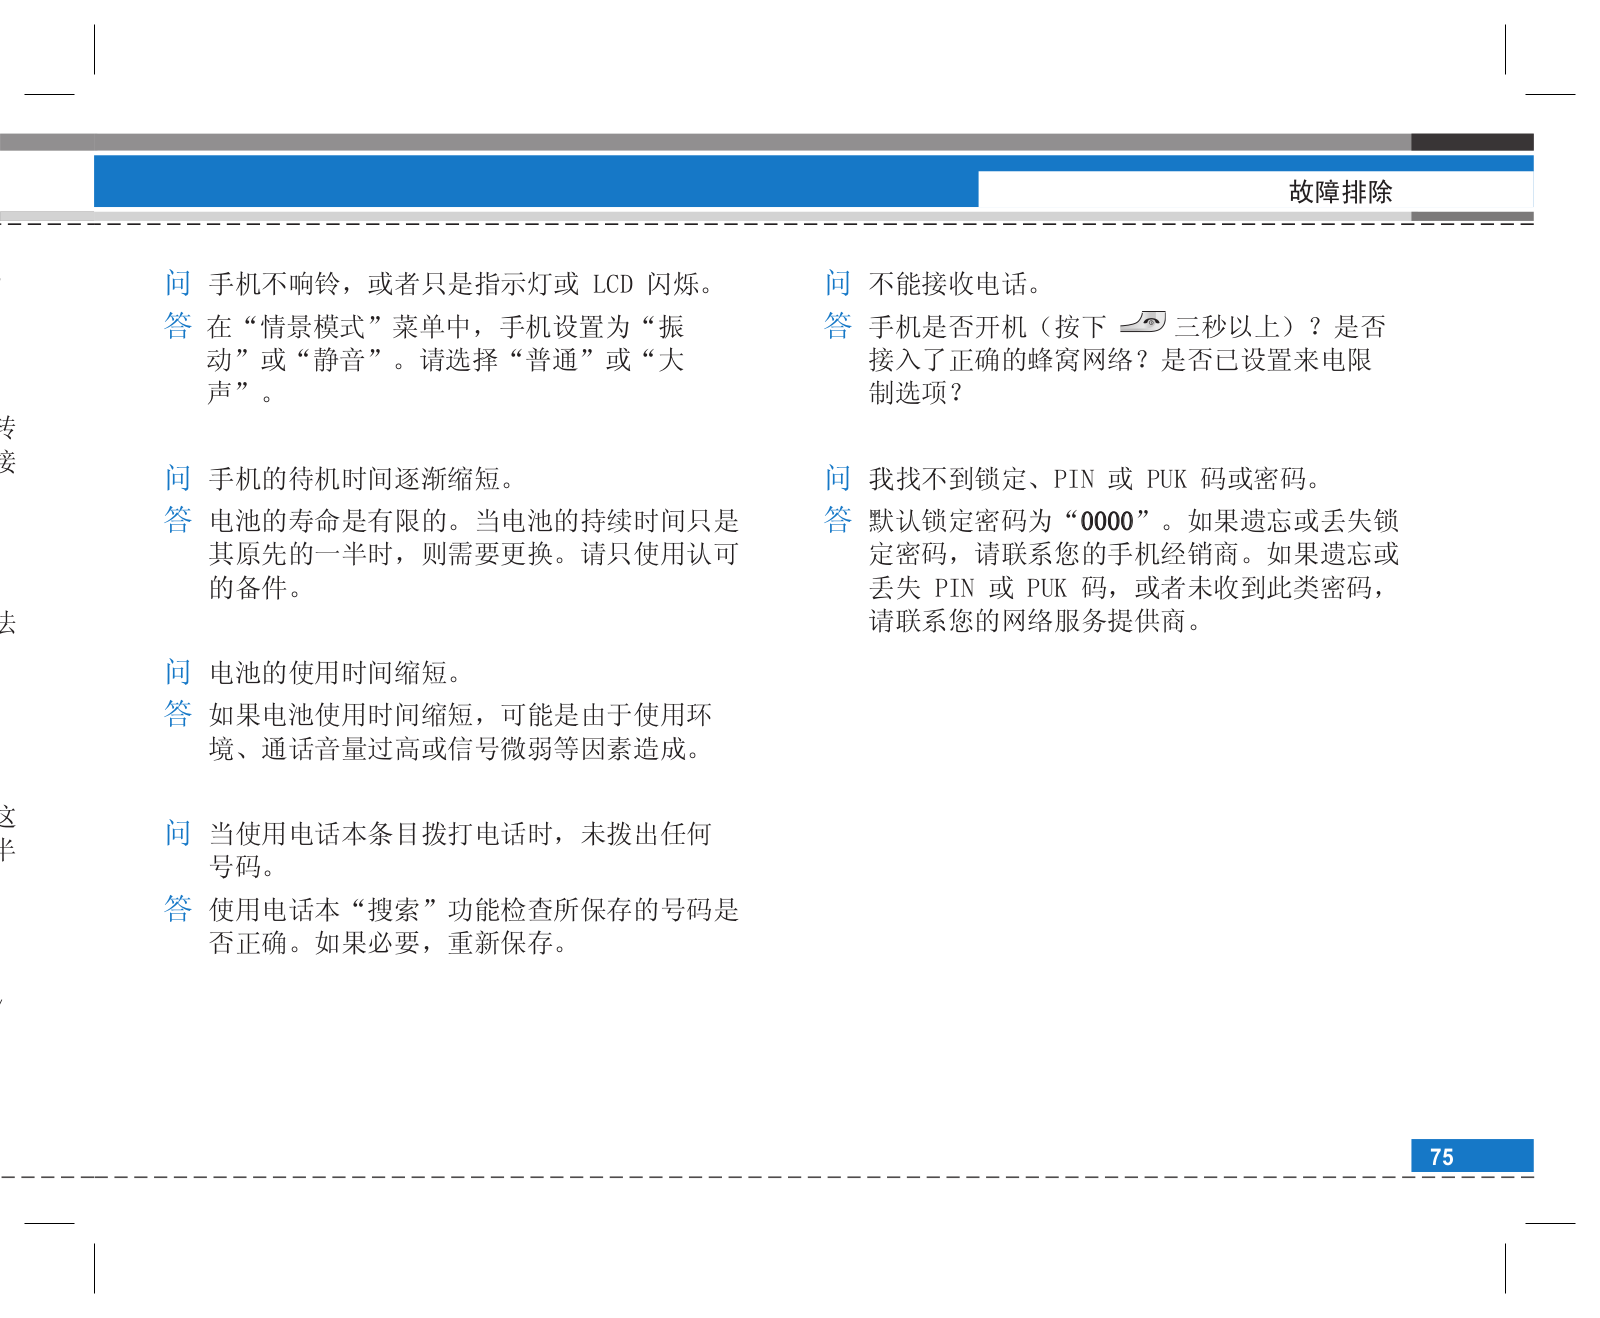Viewport: 1600px width, 1318px height.
Task: Click the answer line 电池的寿命是有限的
Action: (x=474, y=521)
